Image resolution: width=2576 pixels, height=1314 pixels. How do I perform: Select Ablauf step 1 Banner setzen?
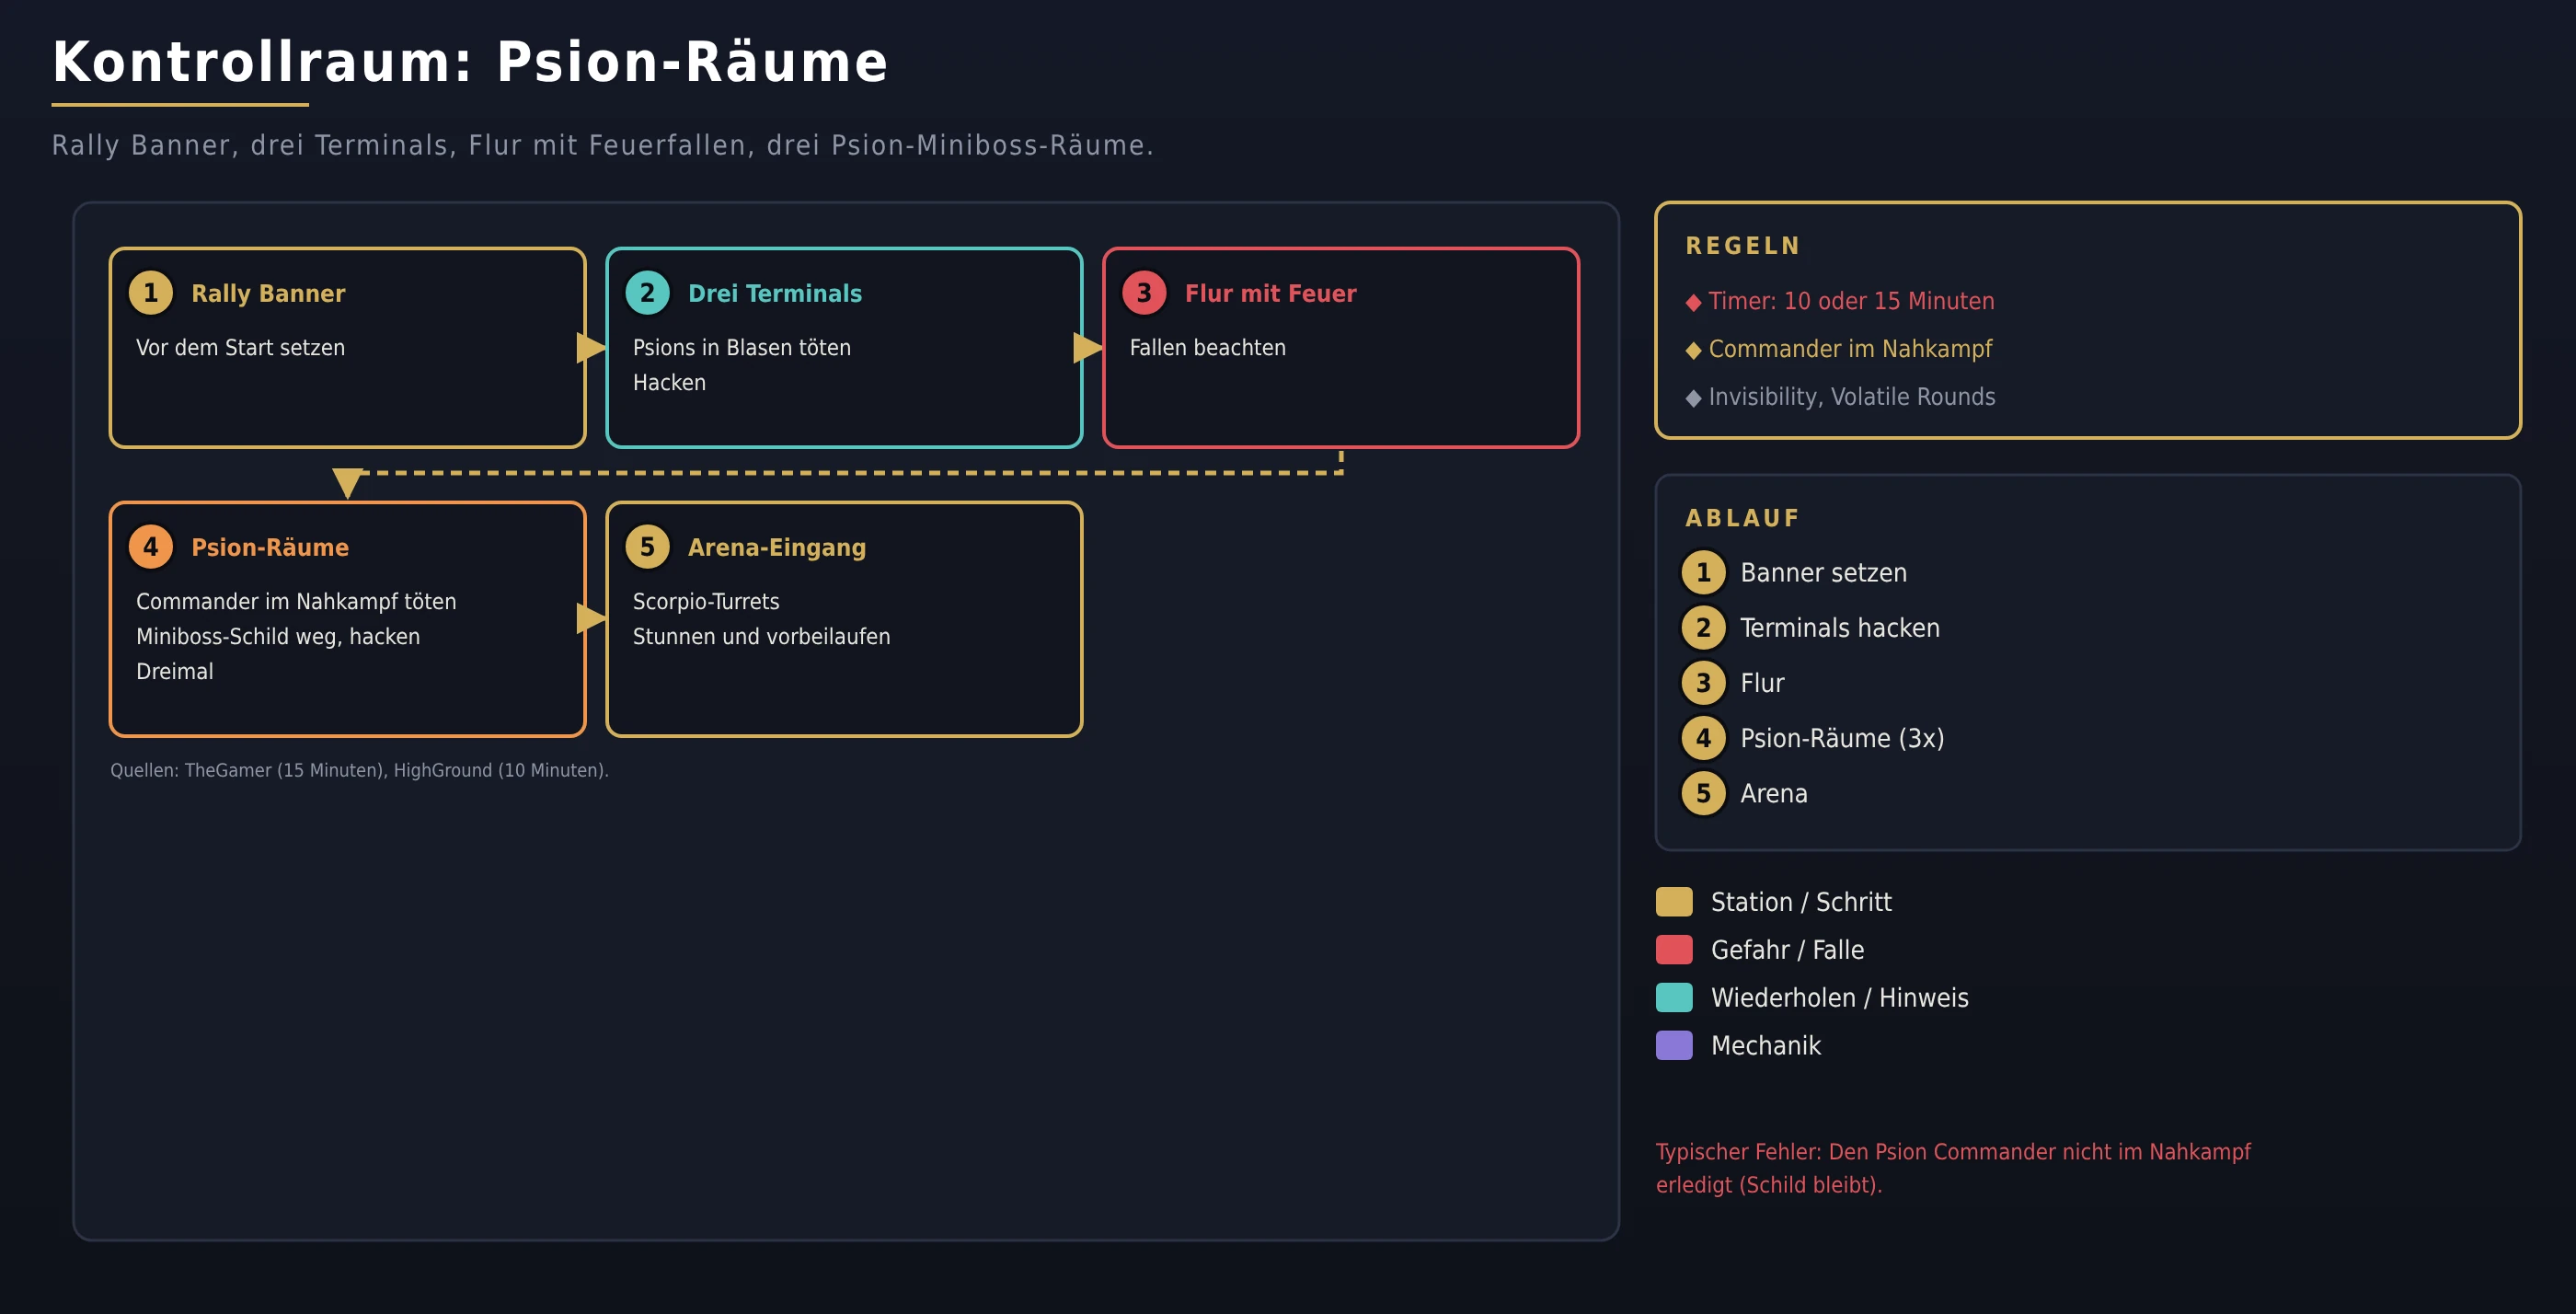[1794, 573]
